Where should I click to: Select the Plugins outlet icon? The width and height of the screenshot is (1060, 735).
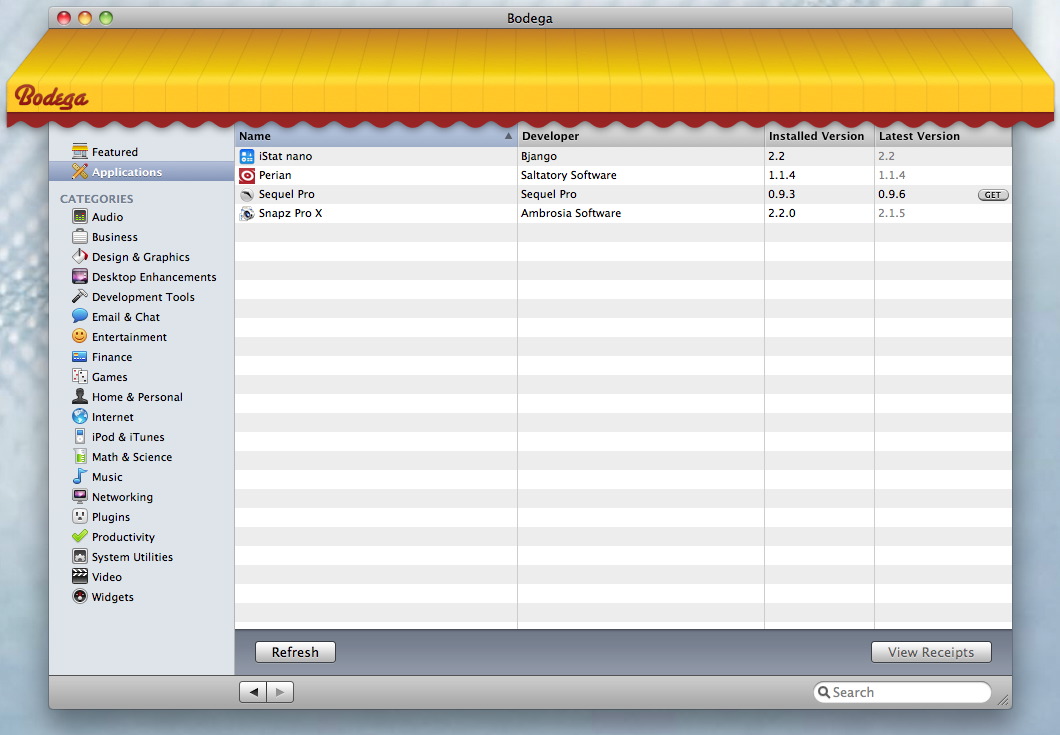[x=80, y=517]
